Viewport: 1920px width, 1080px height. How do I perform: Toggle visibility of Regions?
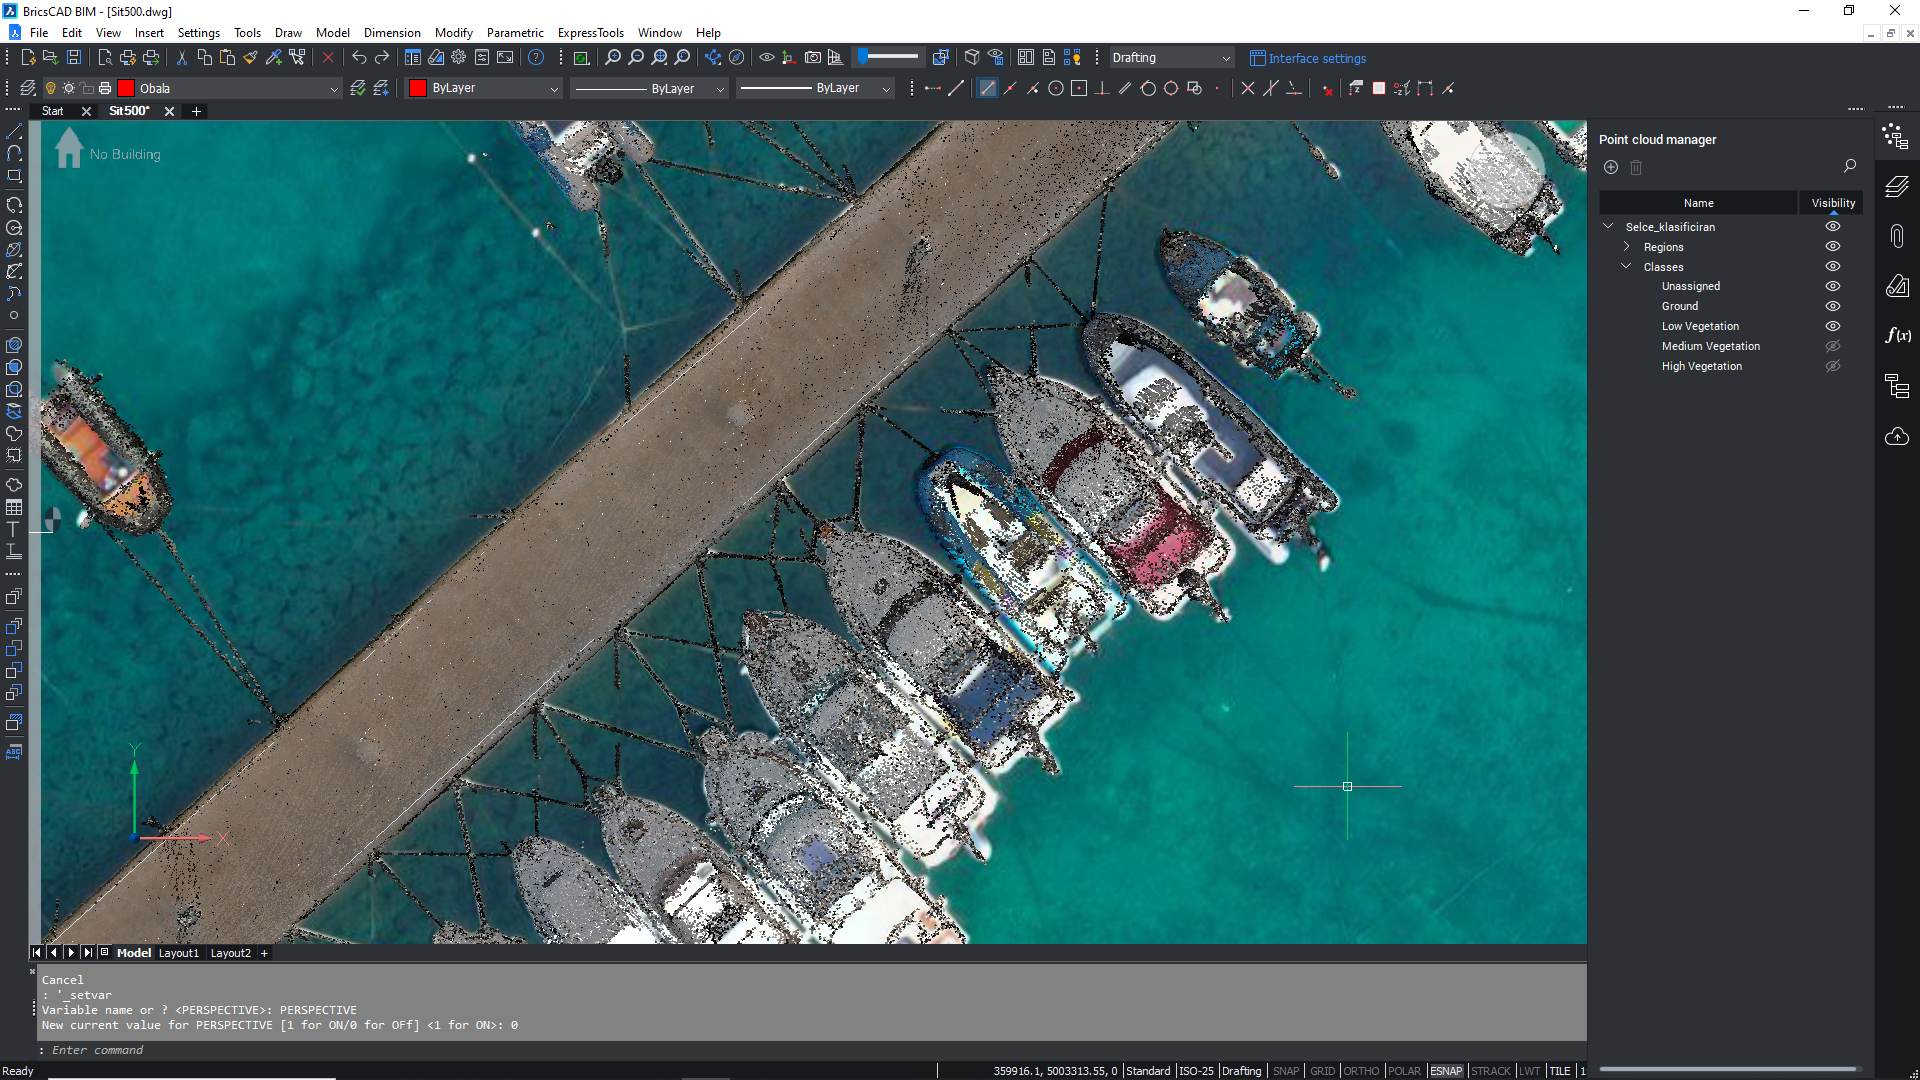[x=1833, y=247]
